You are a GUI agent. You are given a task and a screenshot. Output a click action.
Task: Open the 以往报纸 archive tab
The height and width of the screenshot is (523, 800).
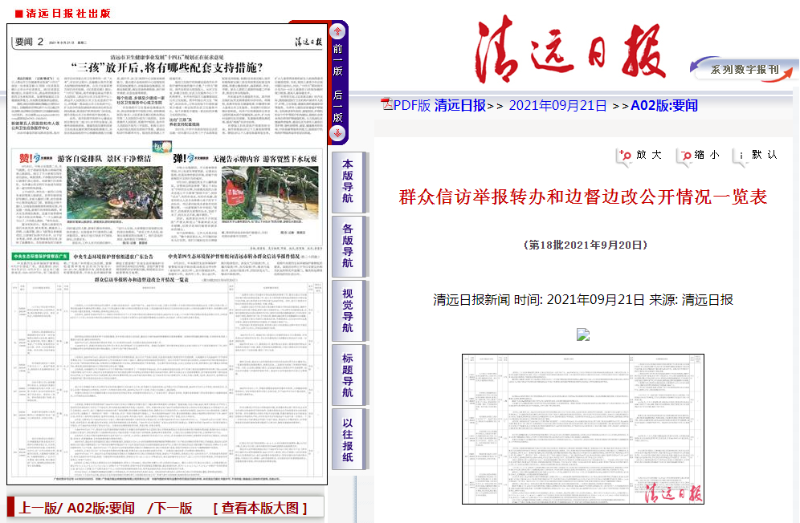[x=348, y=439]
